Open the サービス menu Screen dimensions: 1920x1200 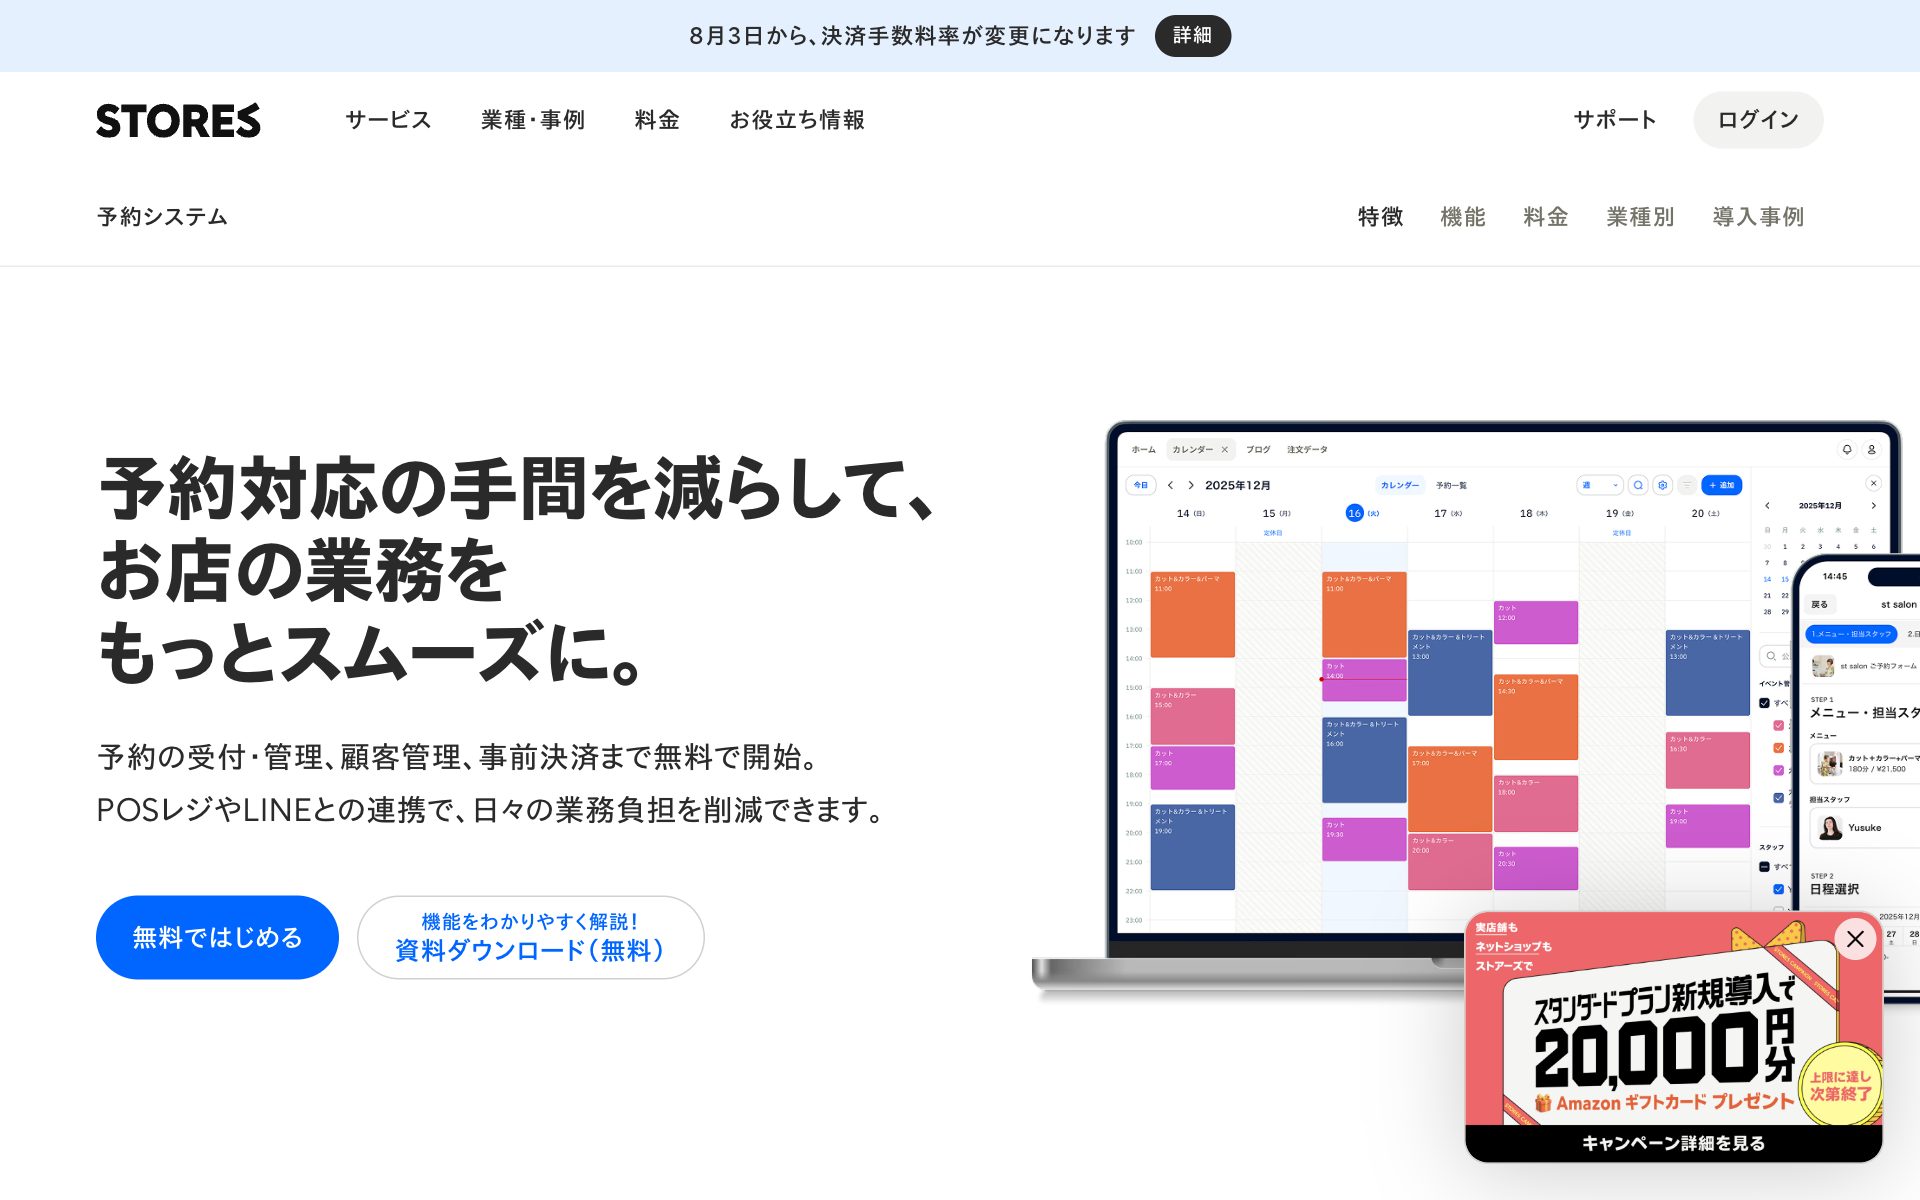point(388,120)
